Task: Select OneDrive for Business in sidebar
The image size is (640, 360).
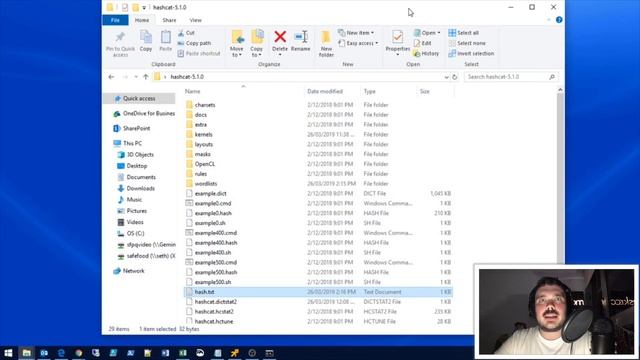Action: pyautogui.click(x=144, y=113)
